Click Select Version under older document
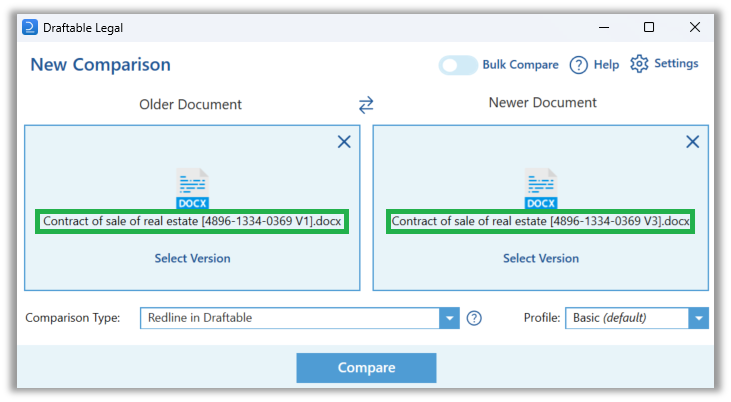 (x=193, y=258)
